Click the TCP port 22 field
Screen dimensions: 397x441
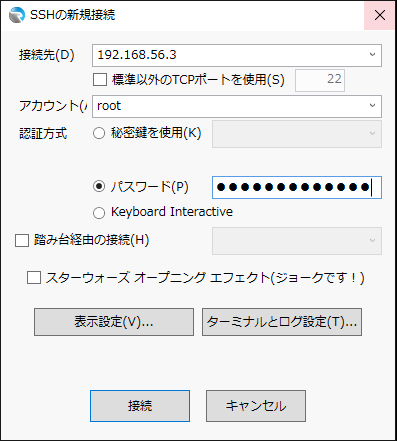320,80
